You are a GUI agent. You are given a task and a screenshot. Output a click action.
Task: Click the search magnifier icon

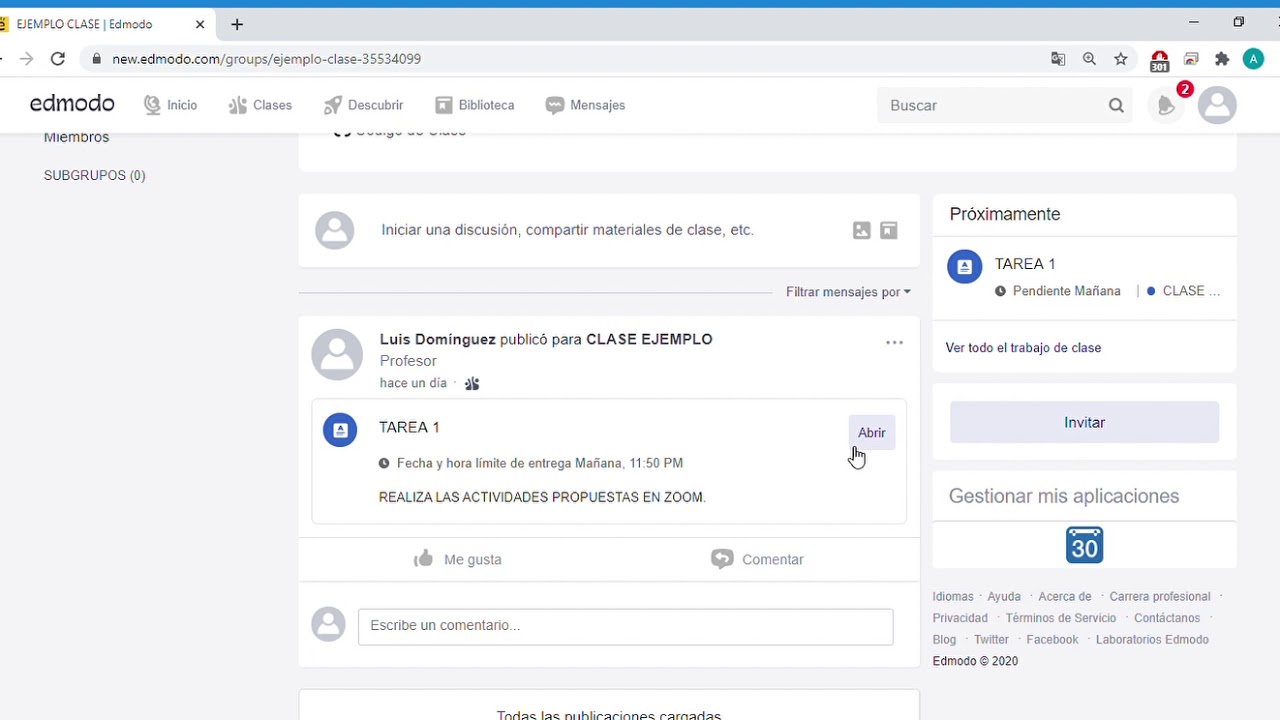pos(1116,105)
